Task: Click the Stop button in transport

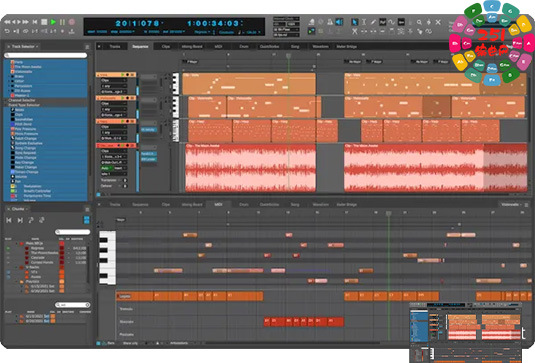Action: point(44,22)
